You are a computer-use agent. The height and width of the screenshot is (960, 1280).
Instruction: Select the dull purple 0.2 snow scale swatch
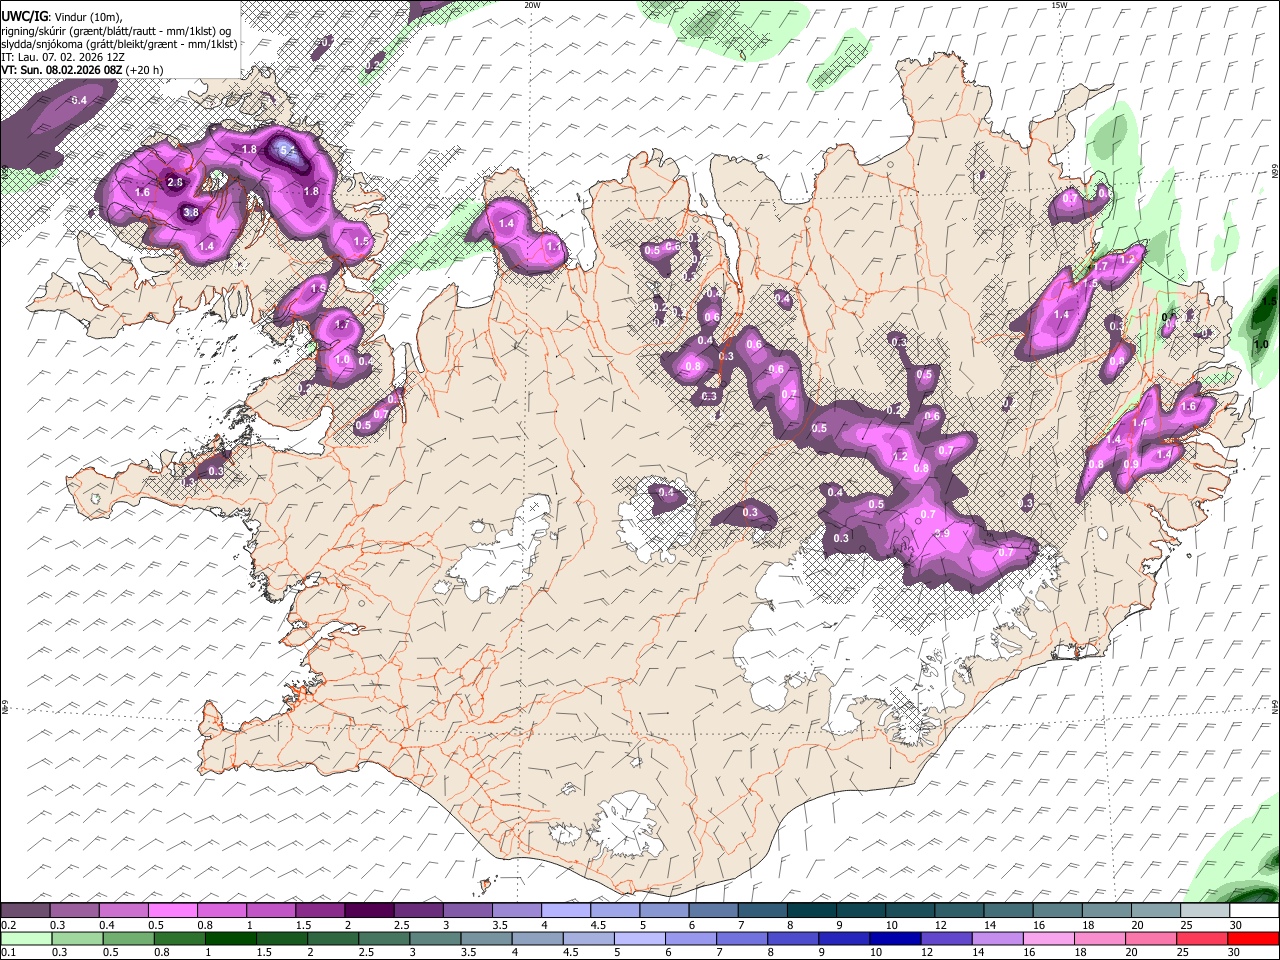click(26, 911)
